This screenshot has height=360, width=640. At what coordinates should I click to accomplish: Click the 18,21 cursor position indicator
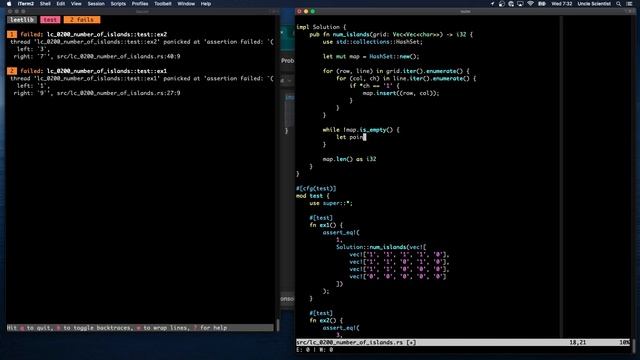tap(578, 342)
